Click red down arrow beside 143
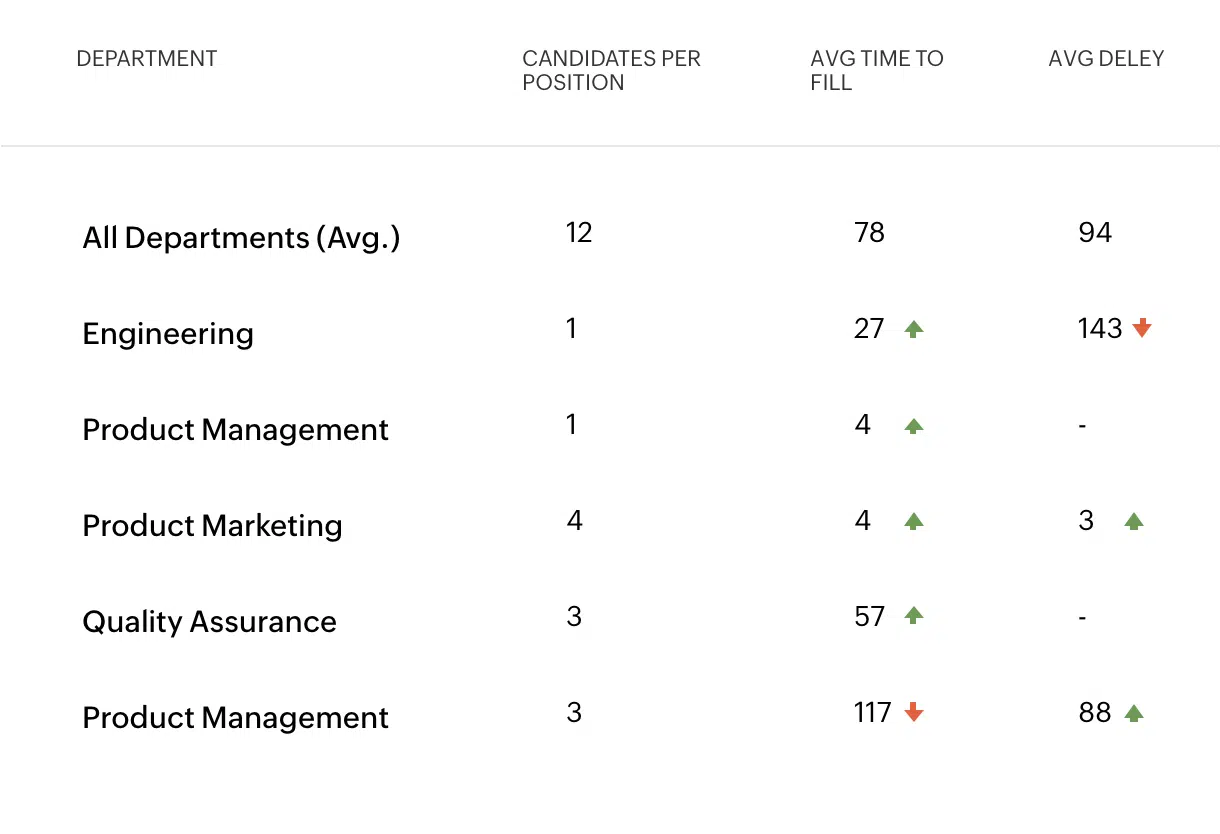Image resolution: width=1220 pixels, height=834 pixels. (1142, 328)
